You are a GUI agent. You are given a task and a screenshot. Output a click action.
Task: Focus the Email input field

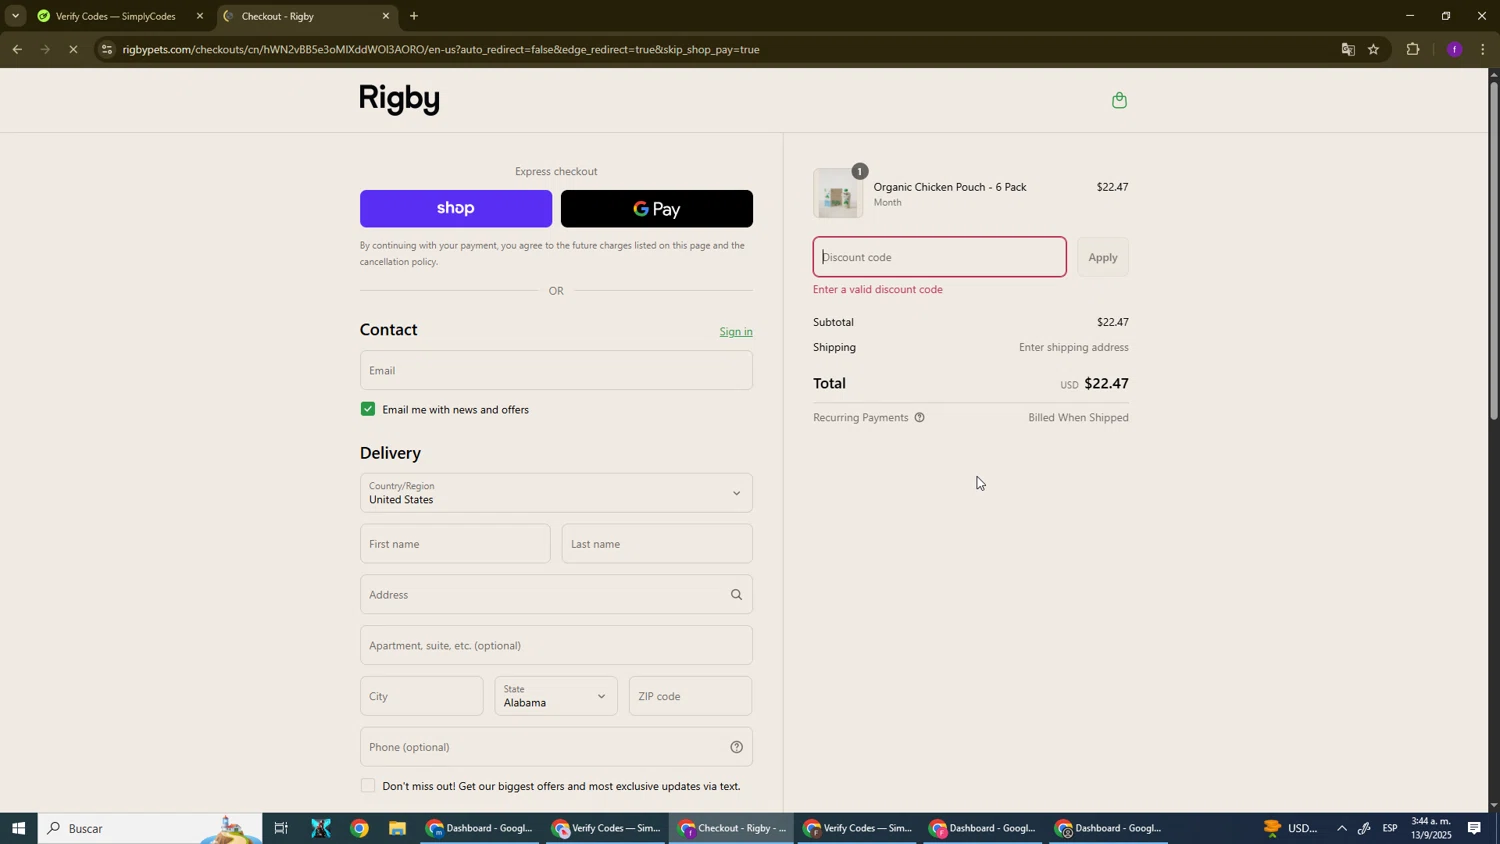556,370
